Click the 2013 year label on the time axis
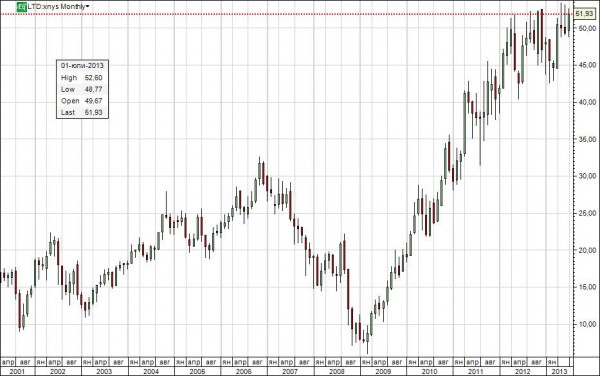The height and width of the screenshot is (376, 600). tap(559, 371)
